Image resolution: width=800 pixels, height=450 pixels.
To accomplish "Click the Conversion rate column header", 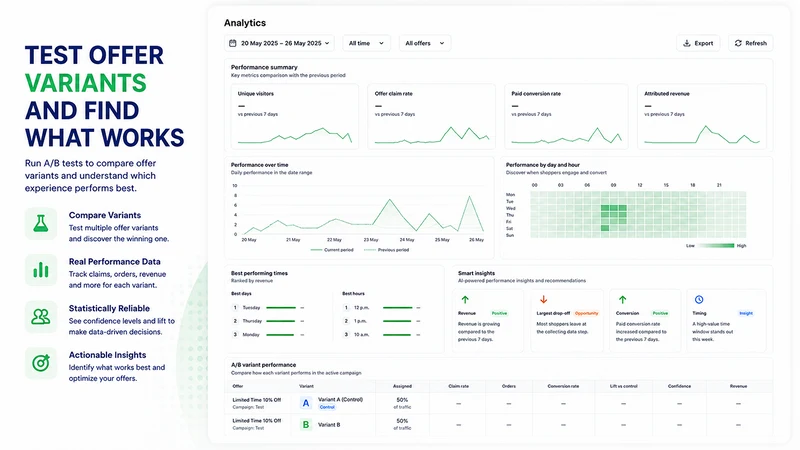I will (x=563, y=386).
